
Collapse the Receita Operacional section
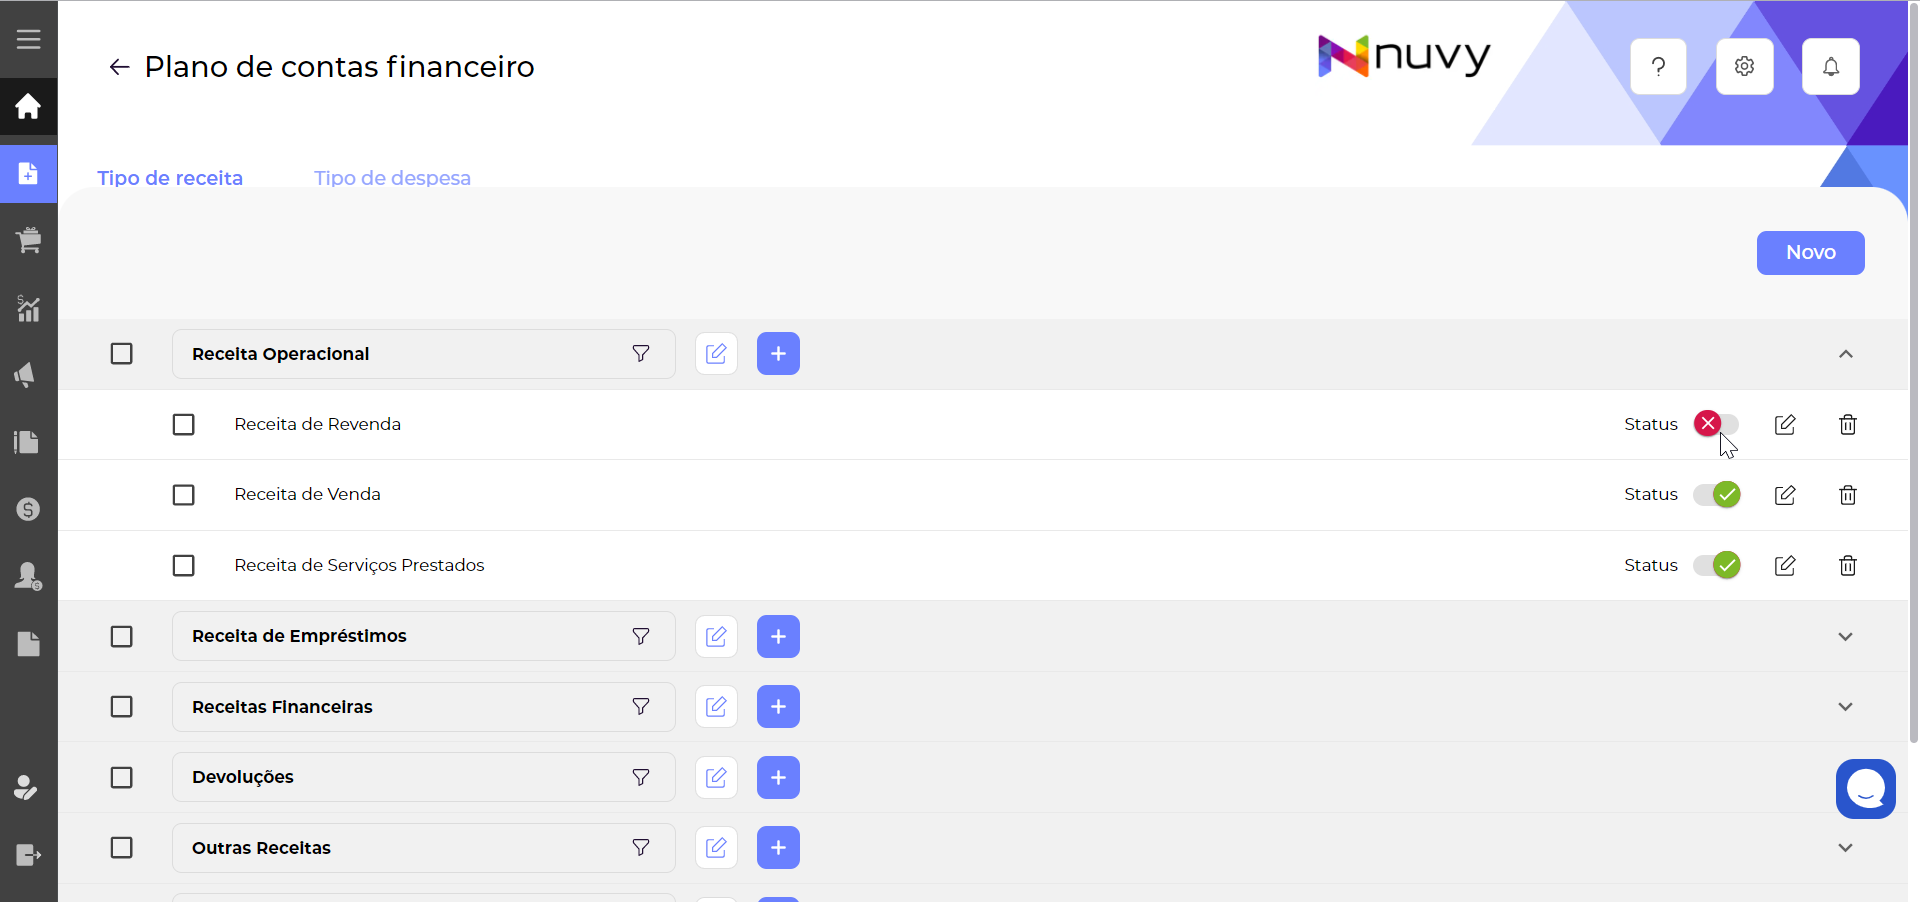[x=1845, y=354]
